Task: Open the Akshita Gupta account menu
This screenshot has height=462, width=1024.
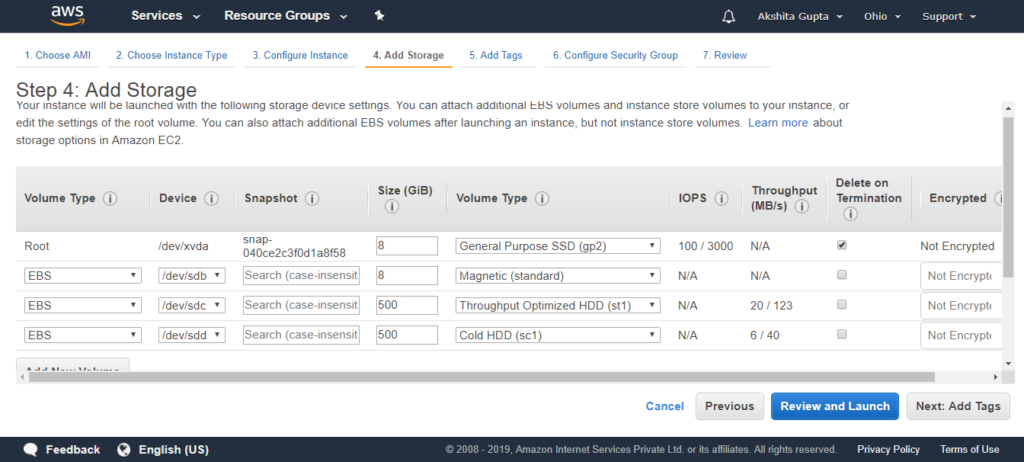Action: (x=800, y=16)
